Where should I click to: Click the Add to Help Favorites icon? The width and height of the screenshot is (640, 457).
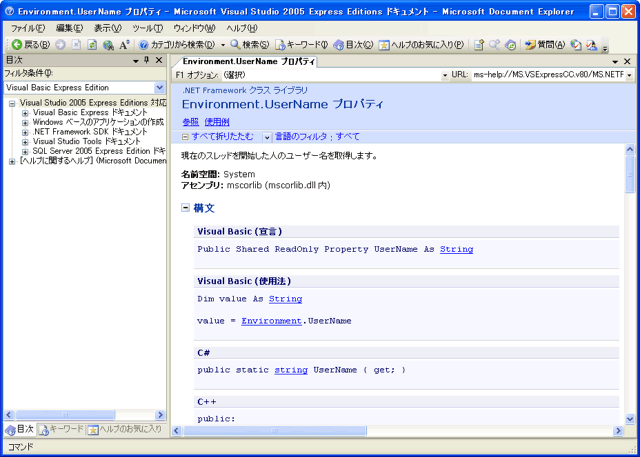(x=479, y=44)
